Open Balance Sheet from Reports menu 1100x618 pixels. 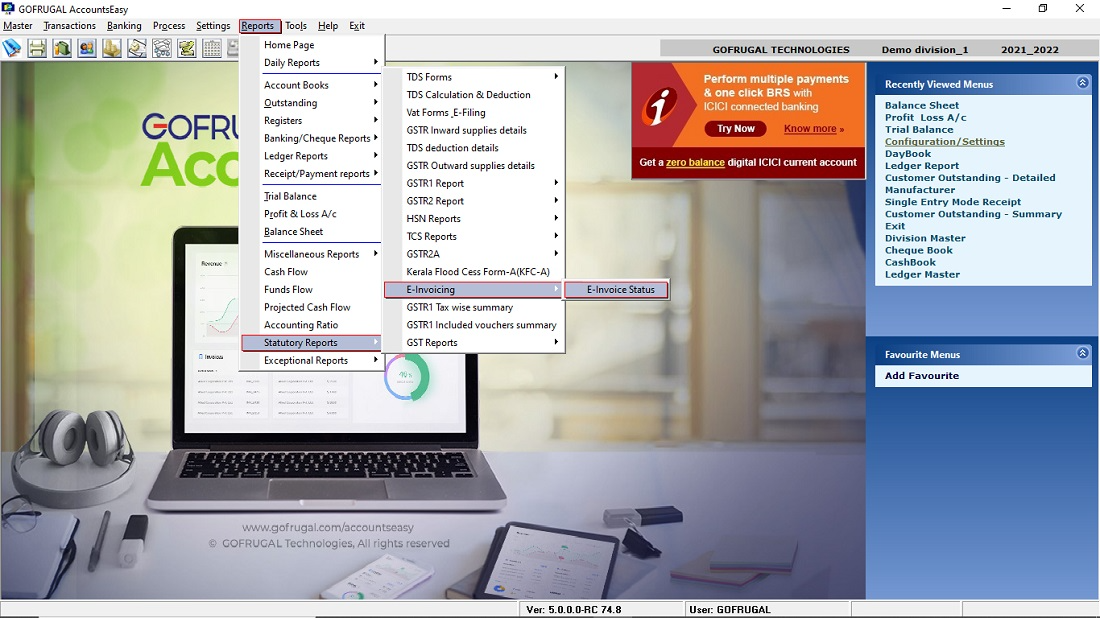tap(311, 231)
